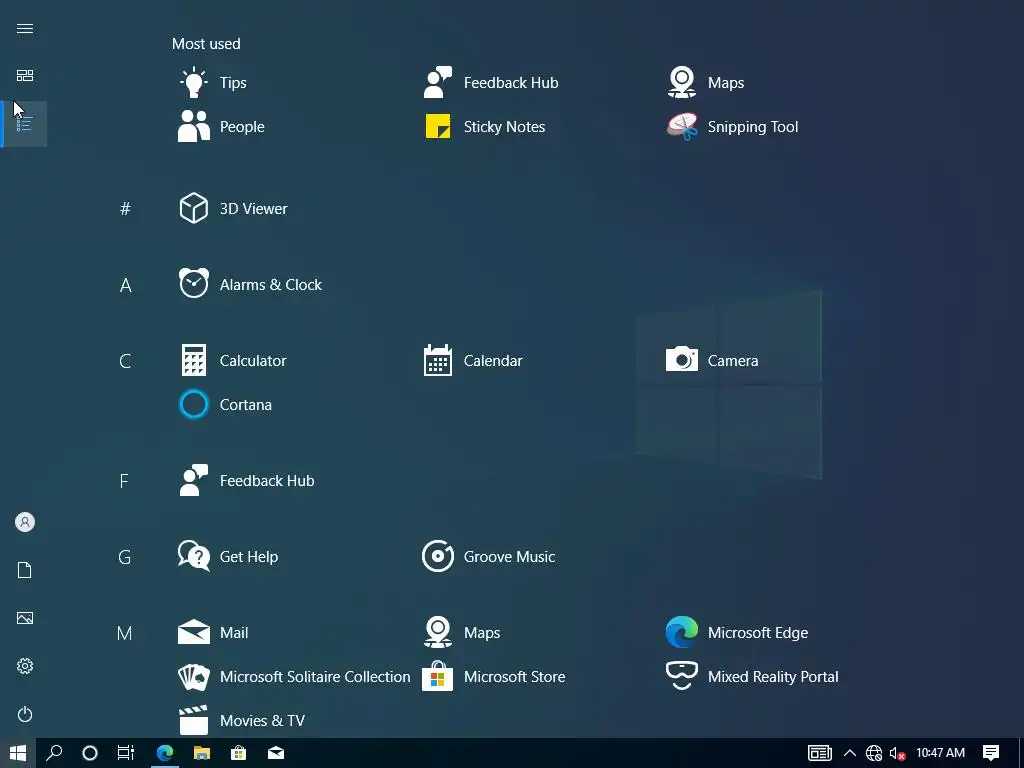Launch the Camera app

coord(712,360)
